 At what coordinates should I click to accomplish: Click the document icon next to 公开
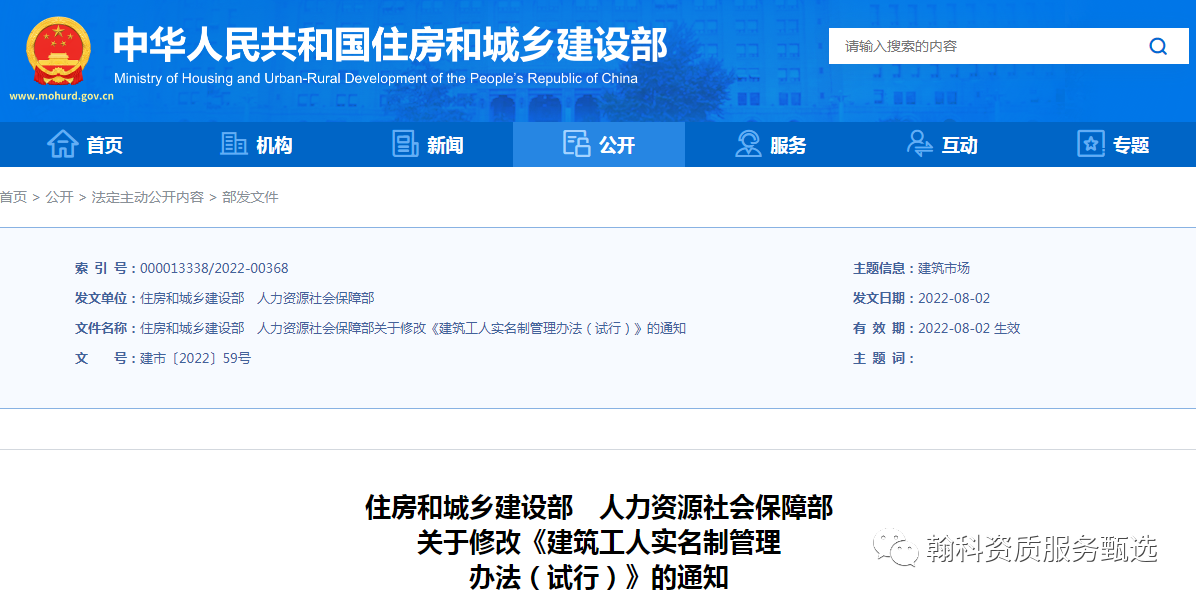[x=577, y=144]
